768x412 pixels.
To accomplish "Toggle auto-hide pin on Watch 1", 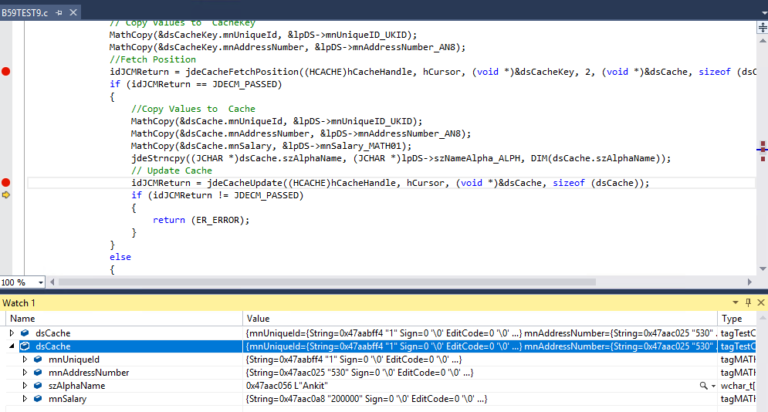I will [x=748, y=303].
